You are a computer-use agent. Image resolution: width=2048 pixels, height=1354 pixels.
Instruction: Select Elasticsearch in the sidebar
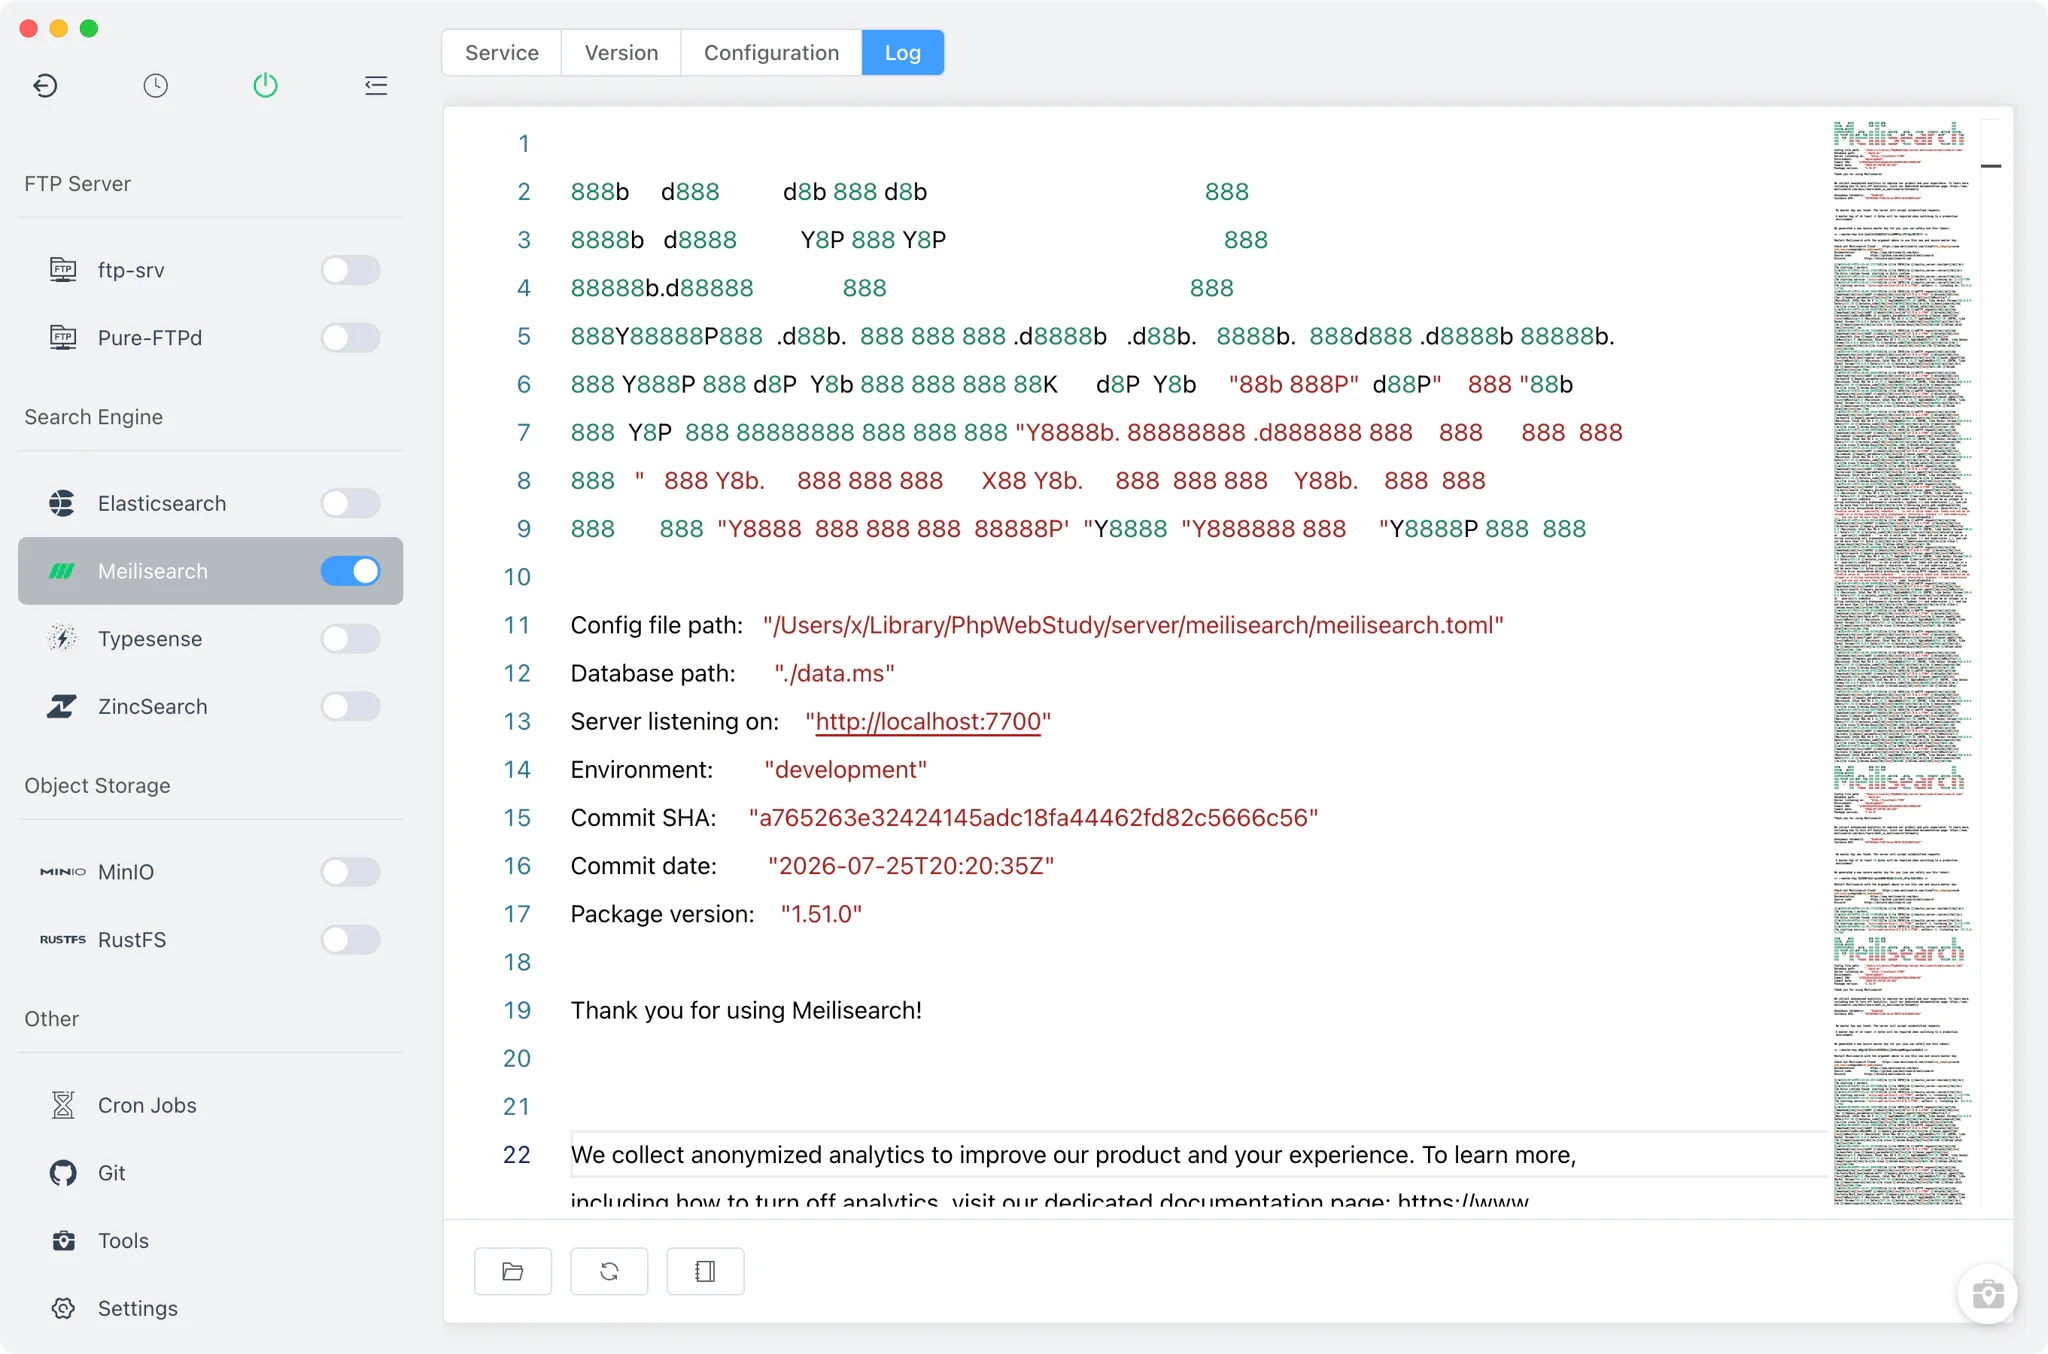tap(210, 503)
